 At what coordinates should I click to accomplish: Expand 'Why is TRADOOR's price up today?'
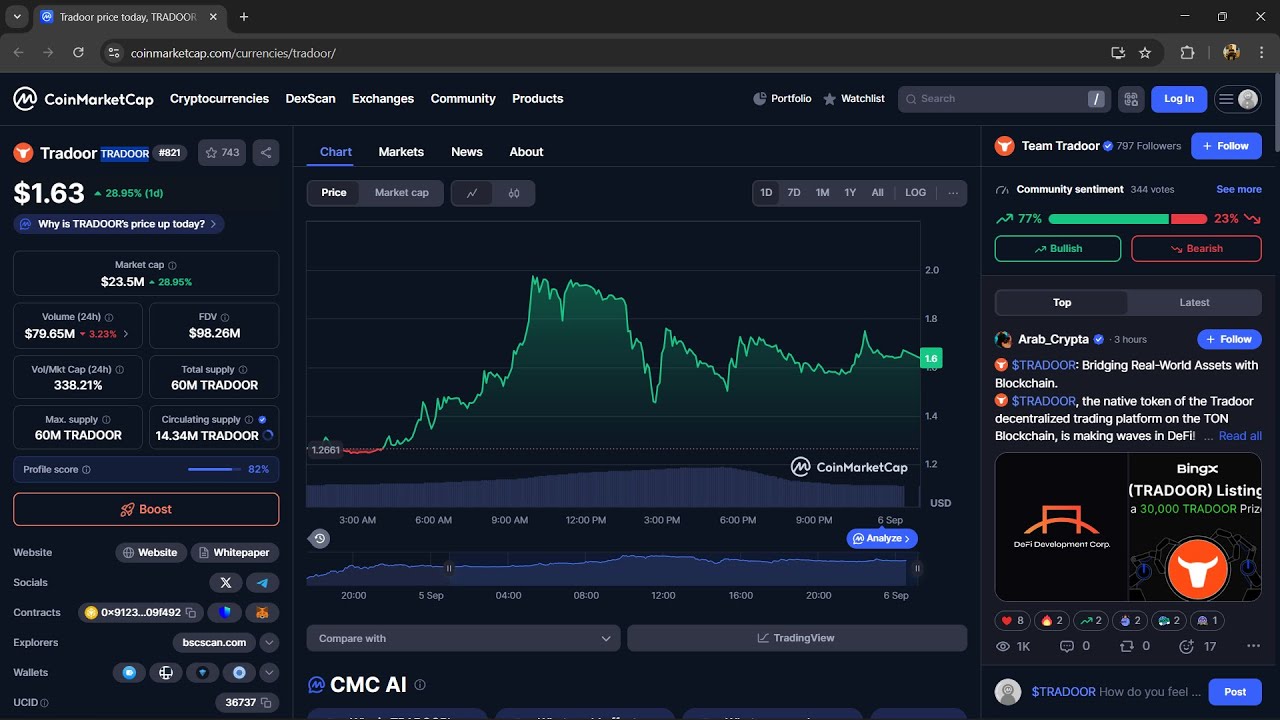click(x=119, y=224)
